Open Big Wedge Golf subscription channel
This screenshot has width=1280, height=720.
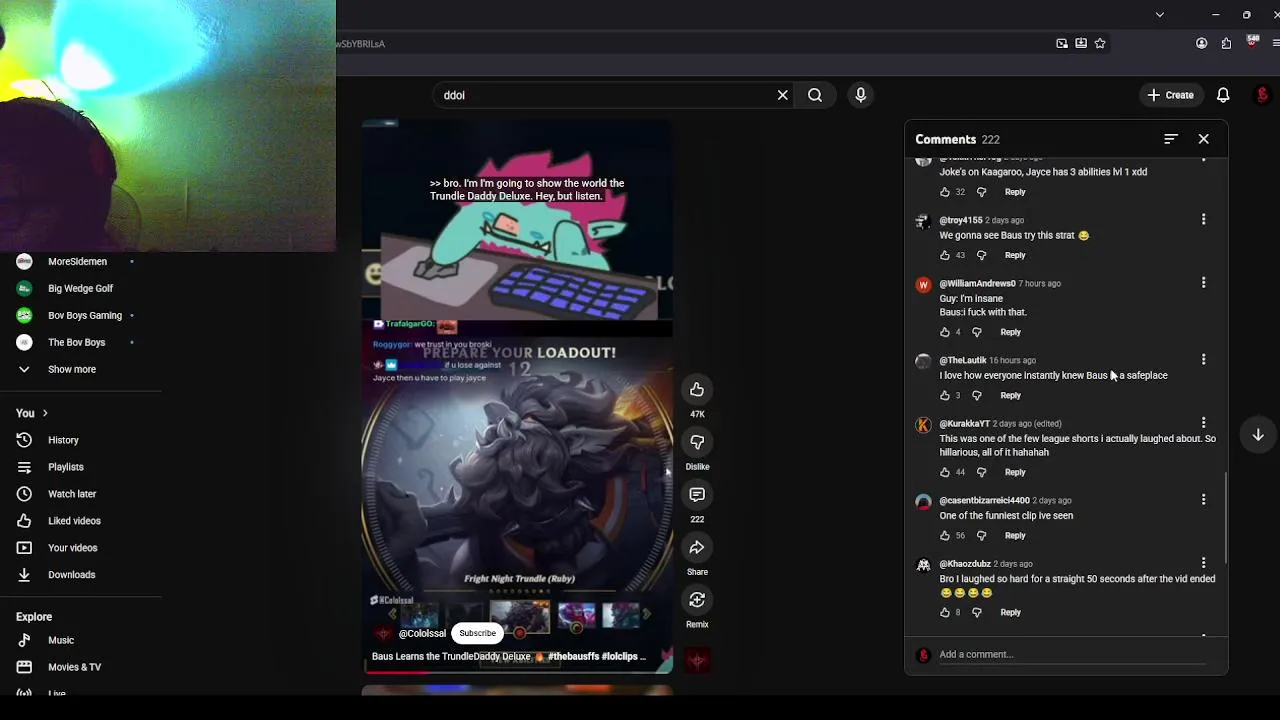click(x=78, y=288)
